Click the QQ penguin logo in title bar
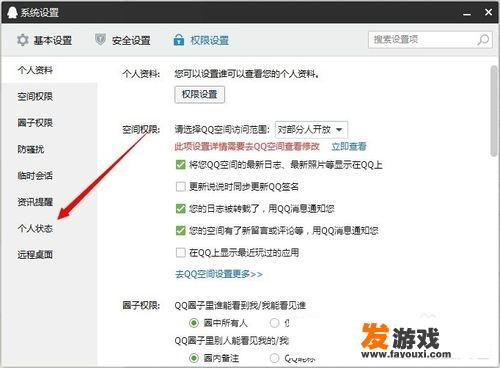The height and width of the screenshot is (368, 500). tap(13, 13)
